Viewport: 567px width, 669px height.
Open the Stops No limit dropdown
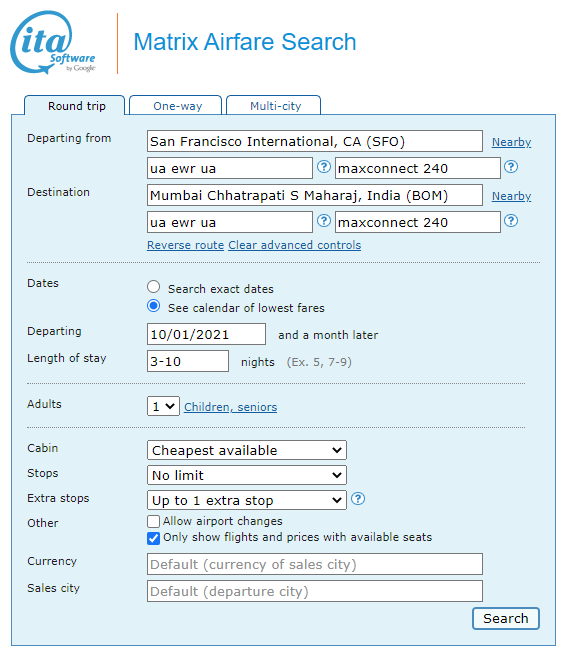pos(247,475)
